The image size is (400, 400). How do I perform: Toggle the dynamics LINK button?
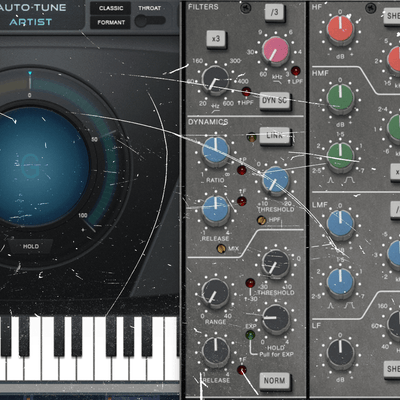275,136
